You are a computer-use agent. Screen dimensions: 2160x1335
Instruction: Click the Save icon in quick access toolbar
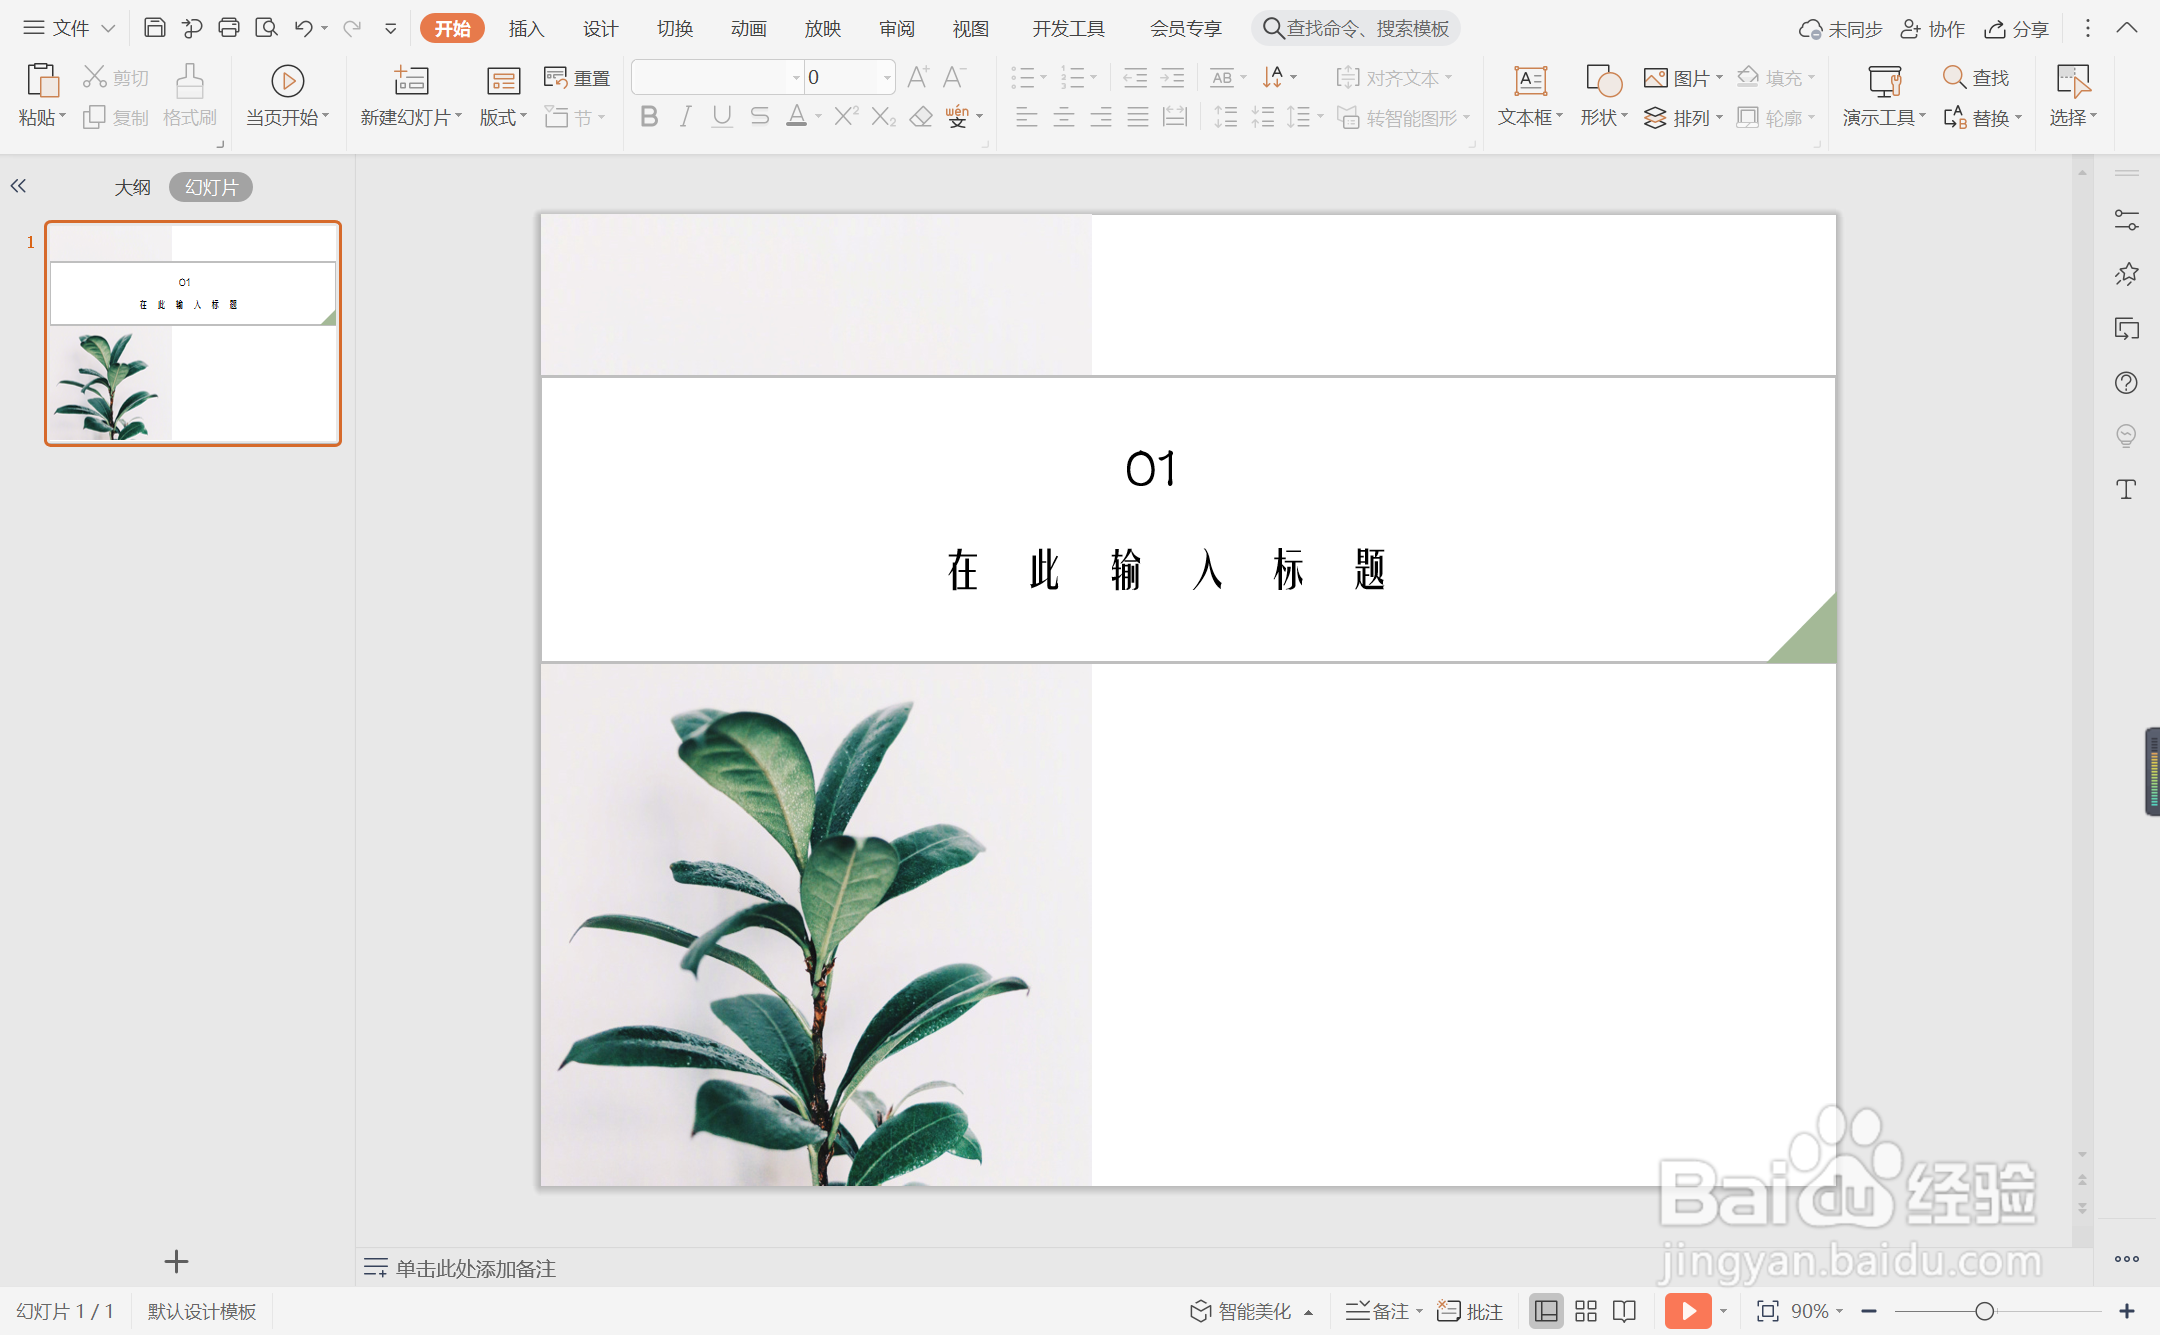coord(154,28)
